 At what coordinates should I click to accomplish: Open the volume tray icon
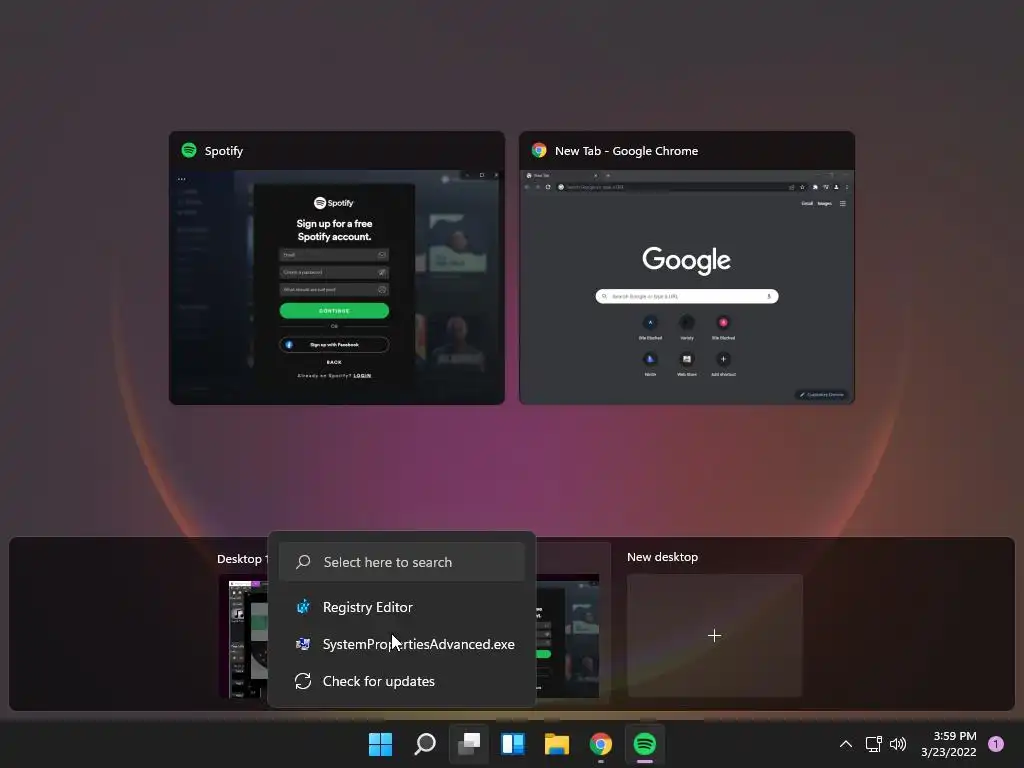tap(898, 744)
